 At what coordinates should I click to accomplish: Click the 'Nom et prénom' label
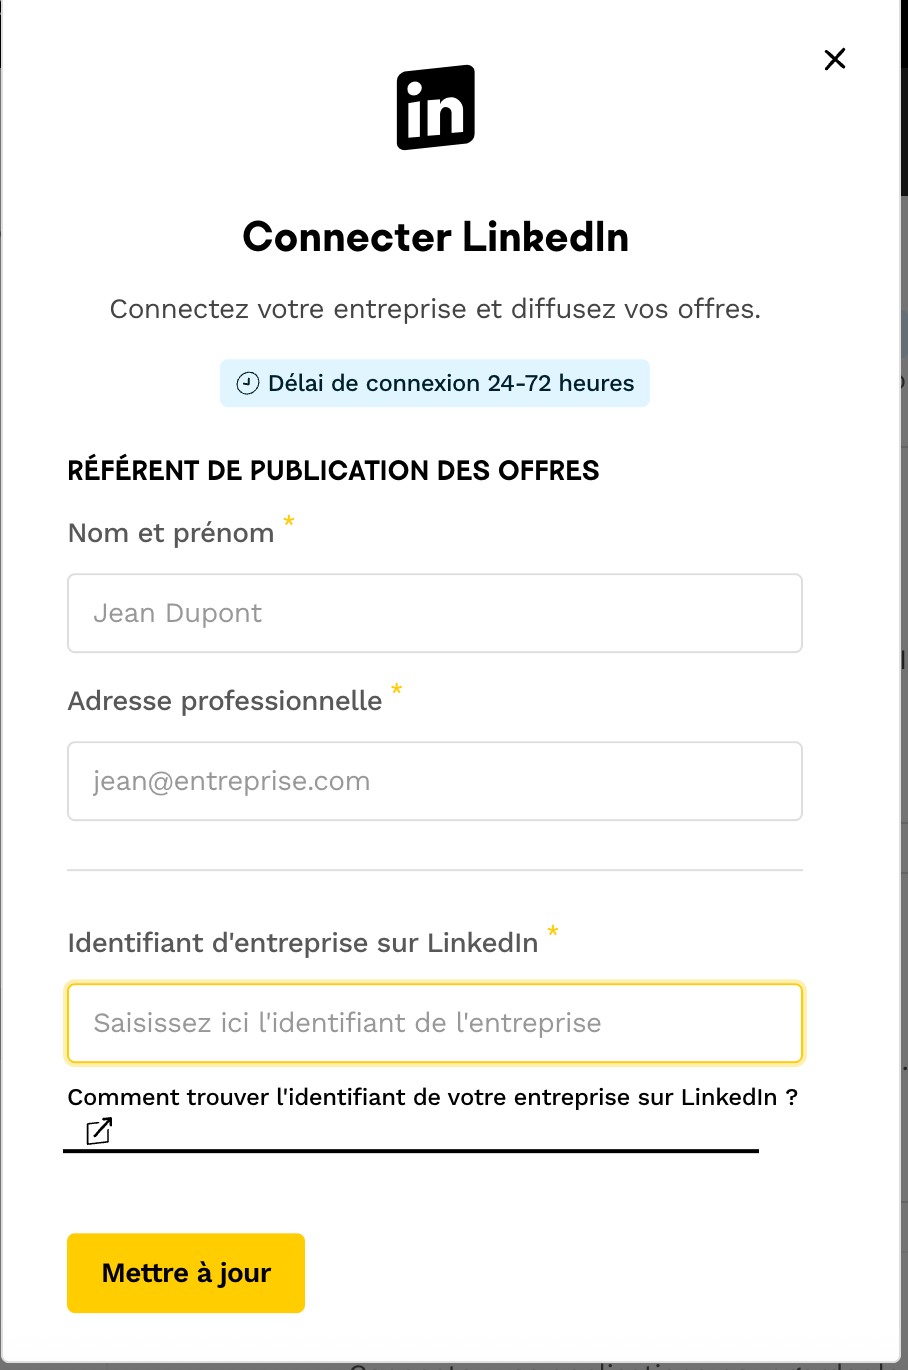pos(171,533)
